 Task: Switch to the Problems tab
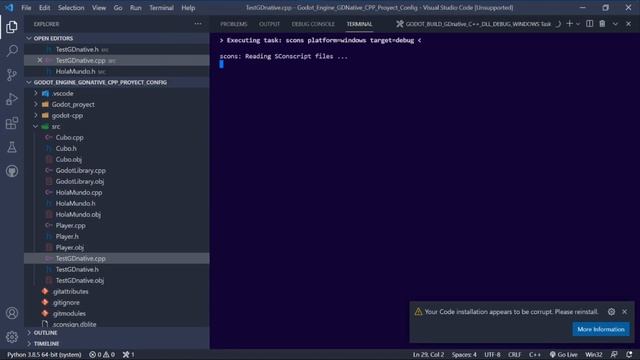234,24
